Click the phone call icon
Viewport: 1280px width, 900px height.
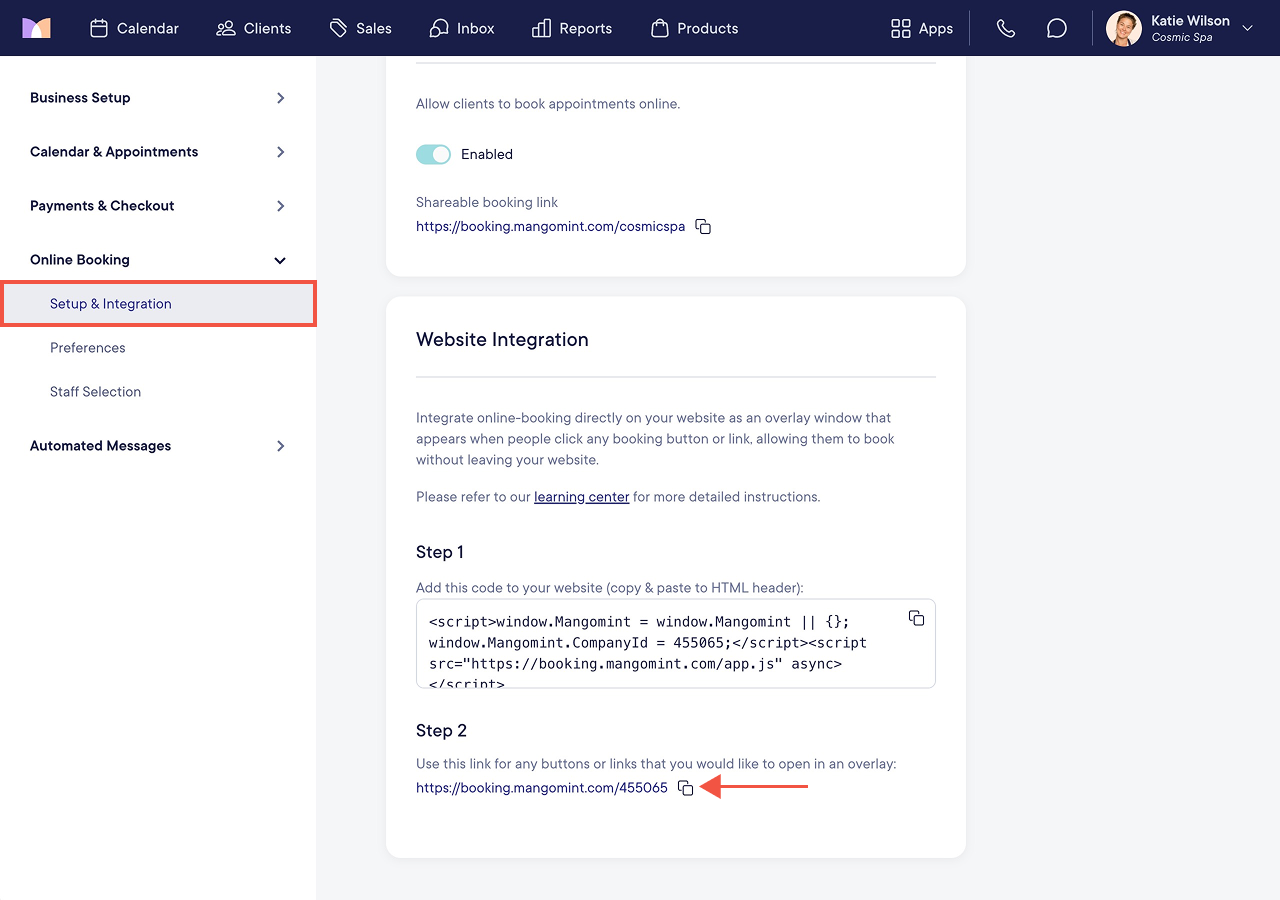point(1006,28)
